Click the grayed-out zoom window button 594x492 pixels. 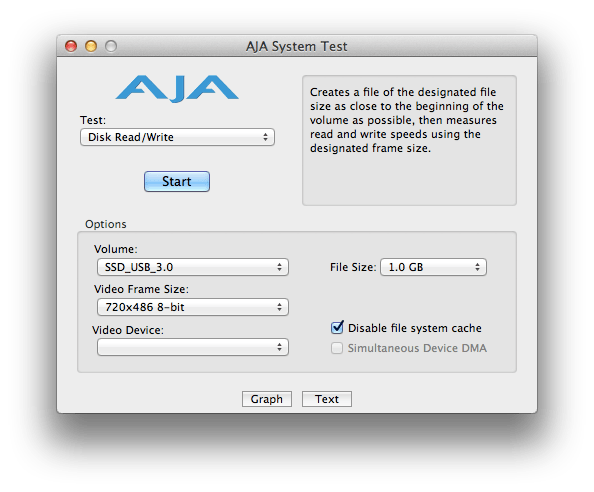[111, 46]
